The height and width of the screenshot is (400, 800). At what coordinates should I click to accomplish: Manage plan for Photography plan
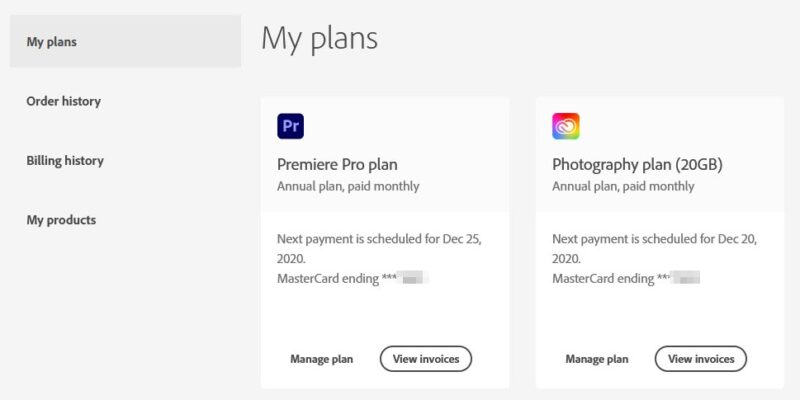(x=596, y=359)
